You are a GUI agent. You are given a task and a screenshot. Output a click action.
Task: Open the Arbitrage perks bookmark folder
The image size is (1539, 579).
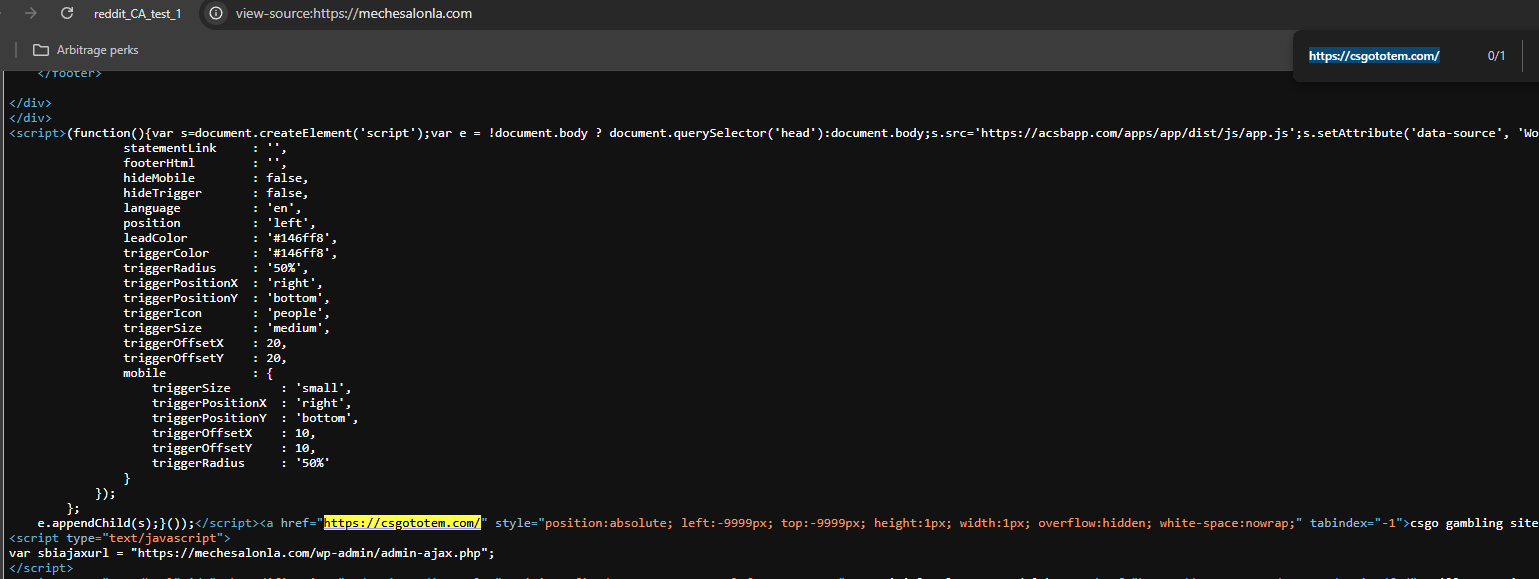coord(86,50)
